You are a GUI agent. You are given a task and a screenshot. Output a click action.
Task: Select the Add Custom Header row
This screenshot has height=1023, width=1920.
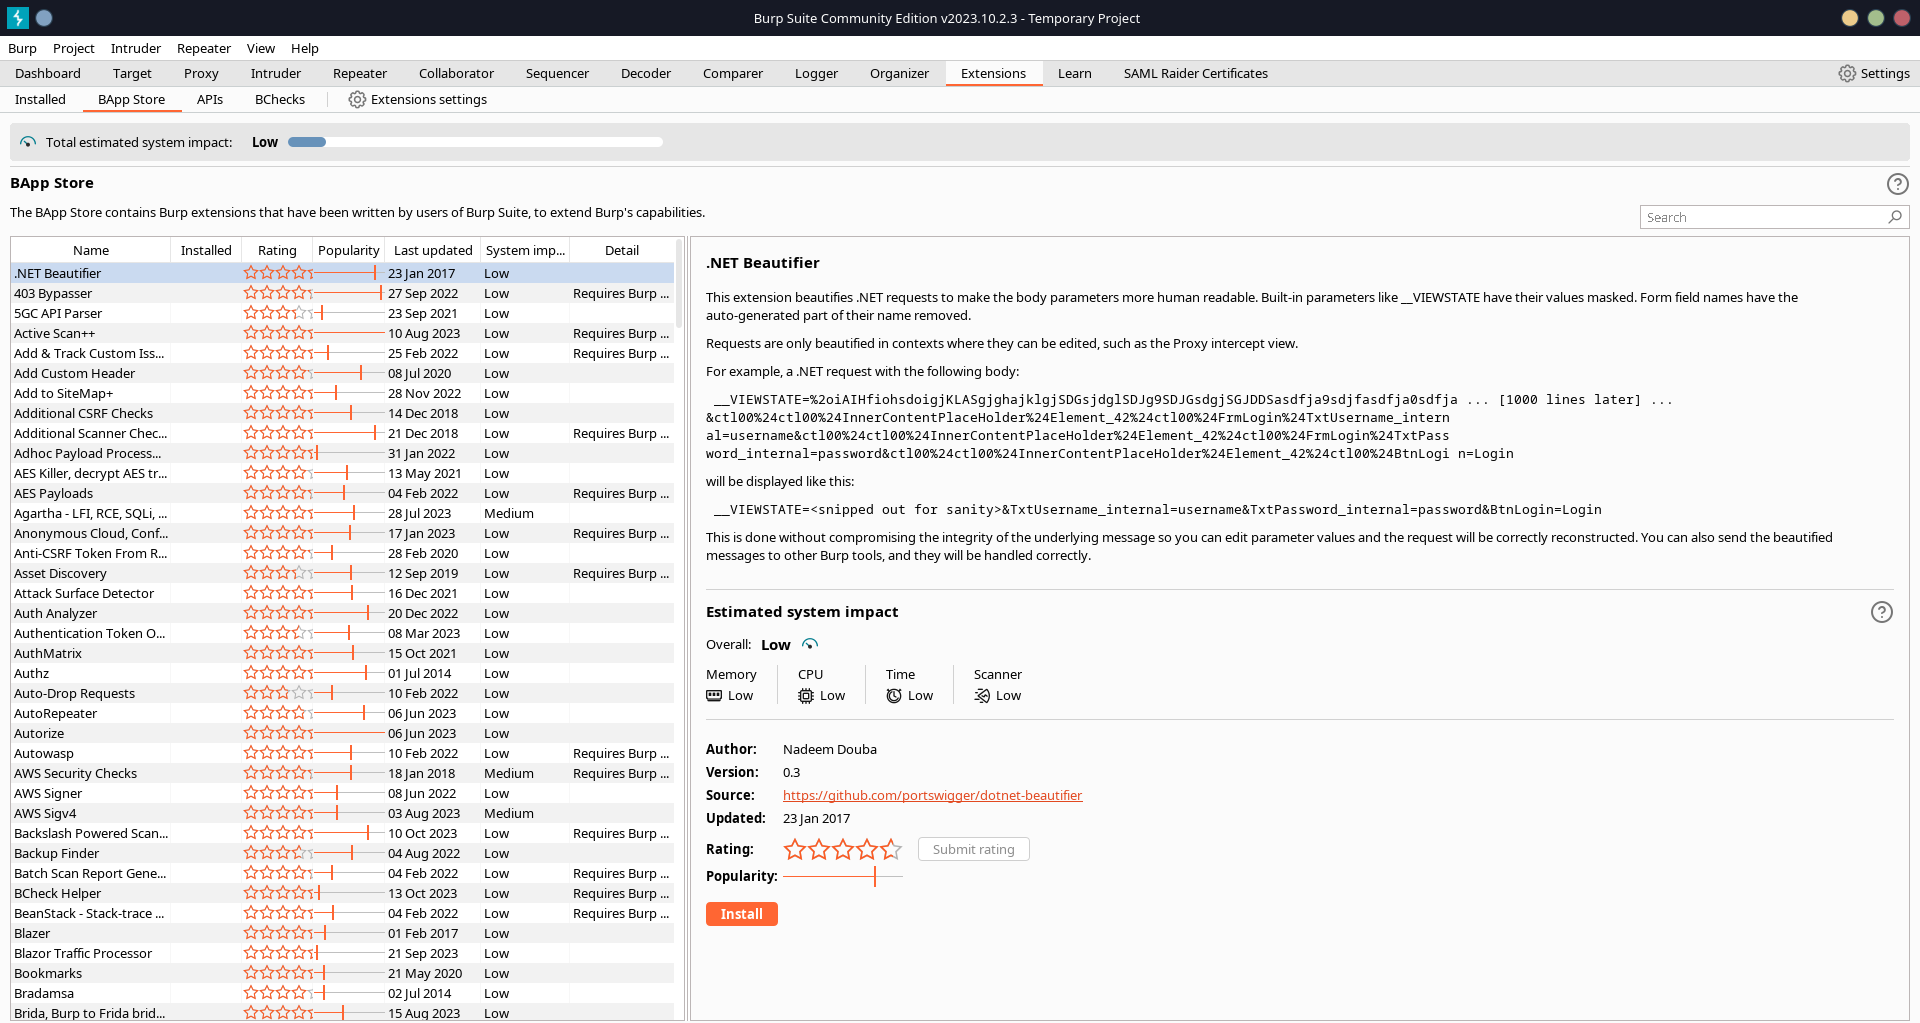pyautogui.click(x=342, y=373)
